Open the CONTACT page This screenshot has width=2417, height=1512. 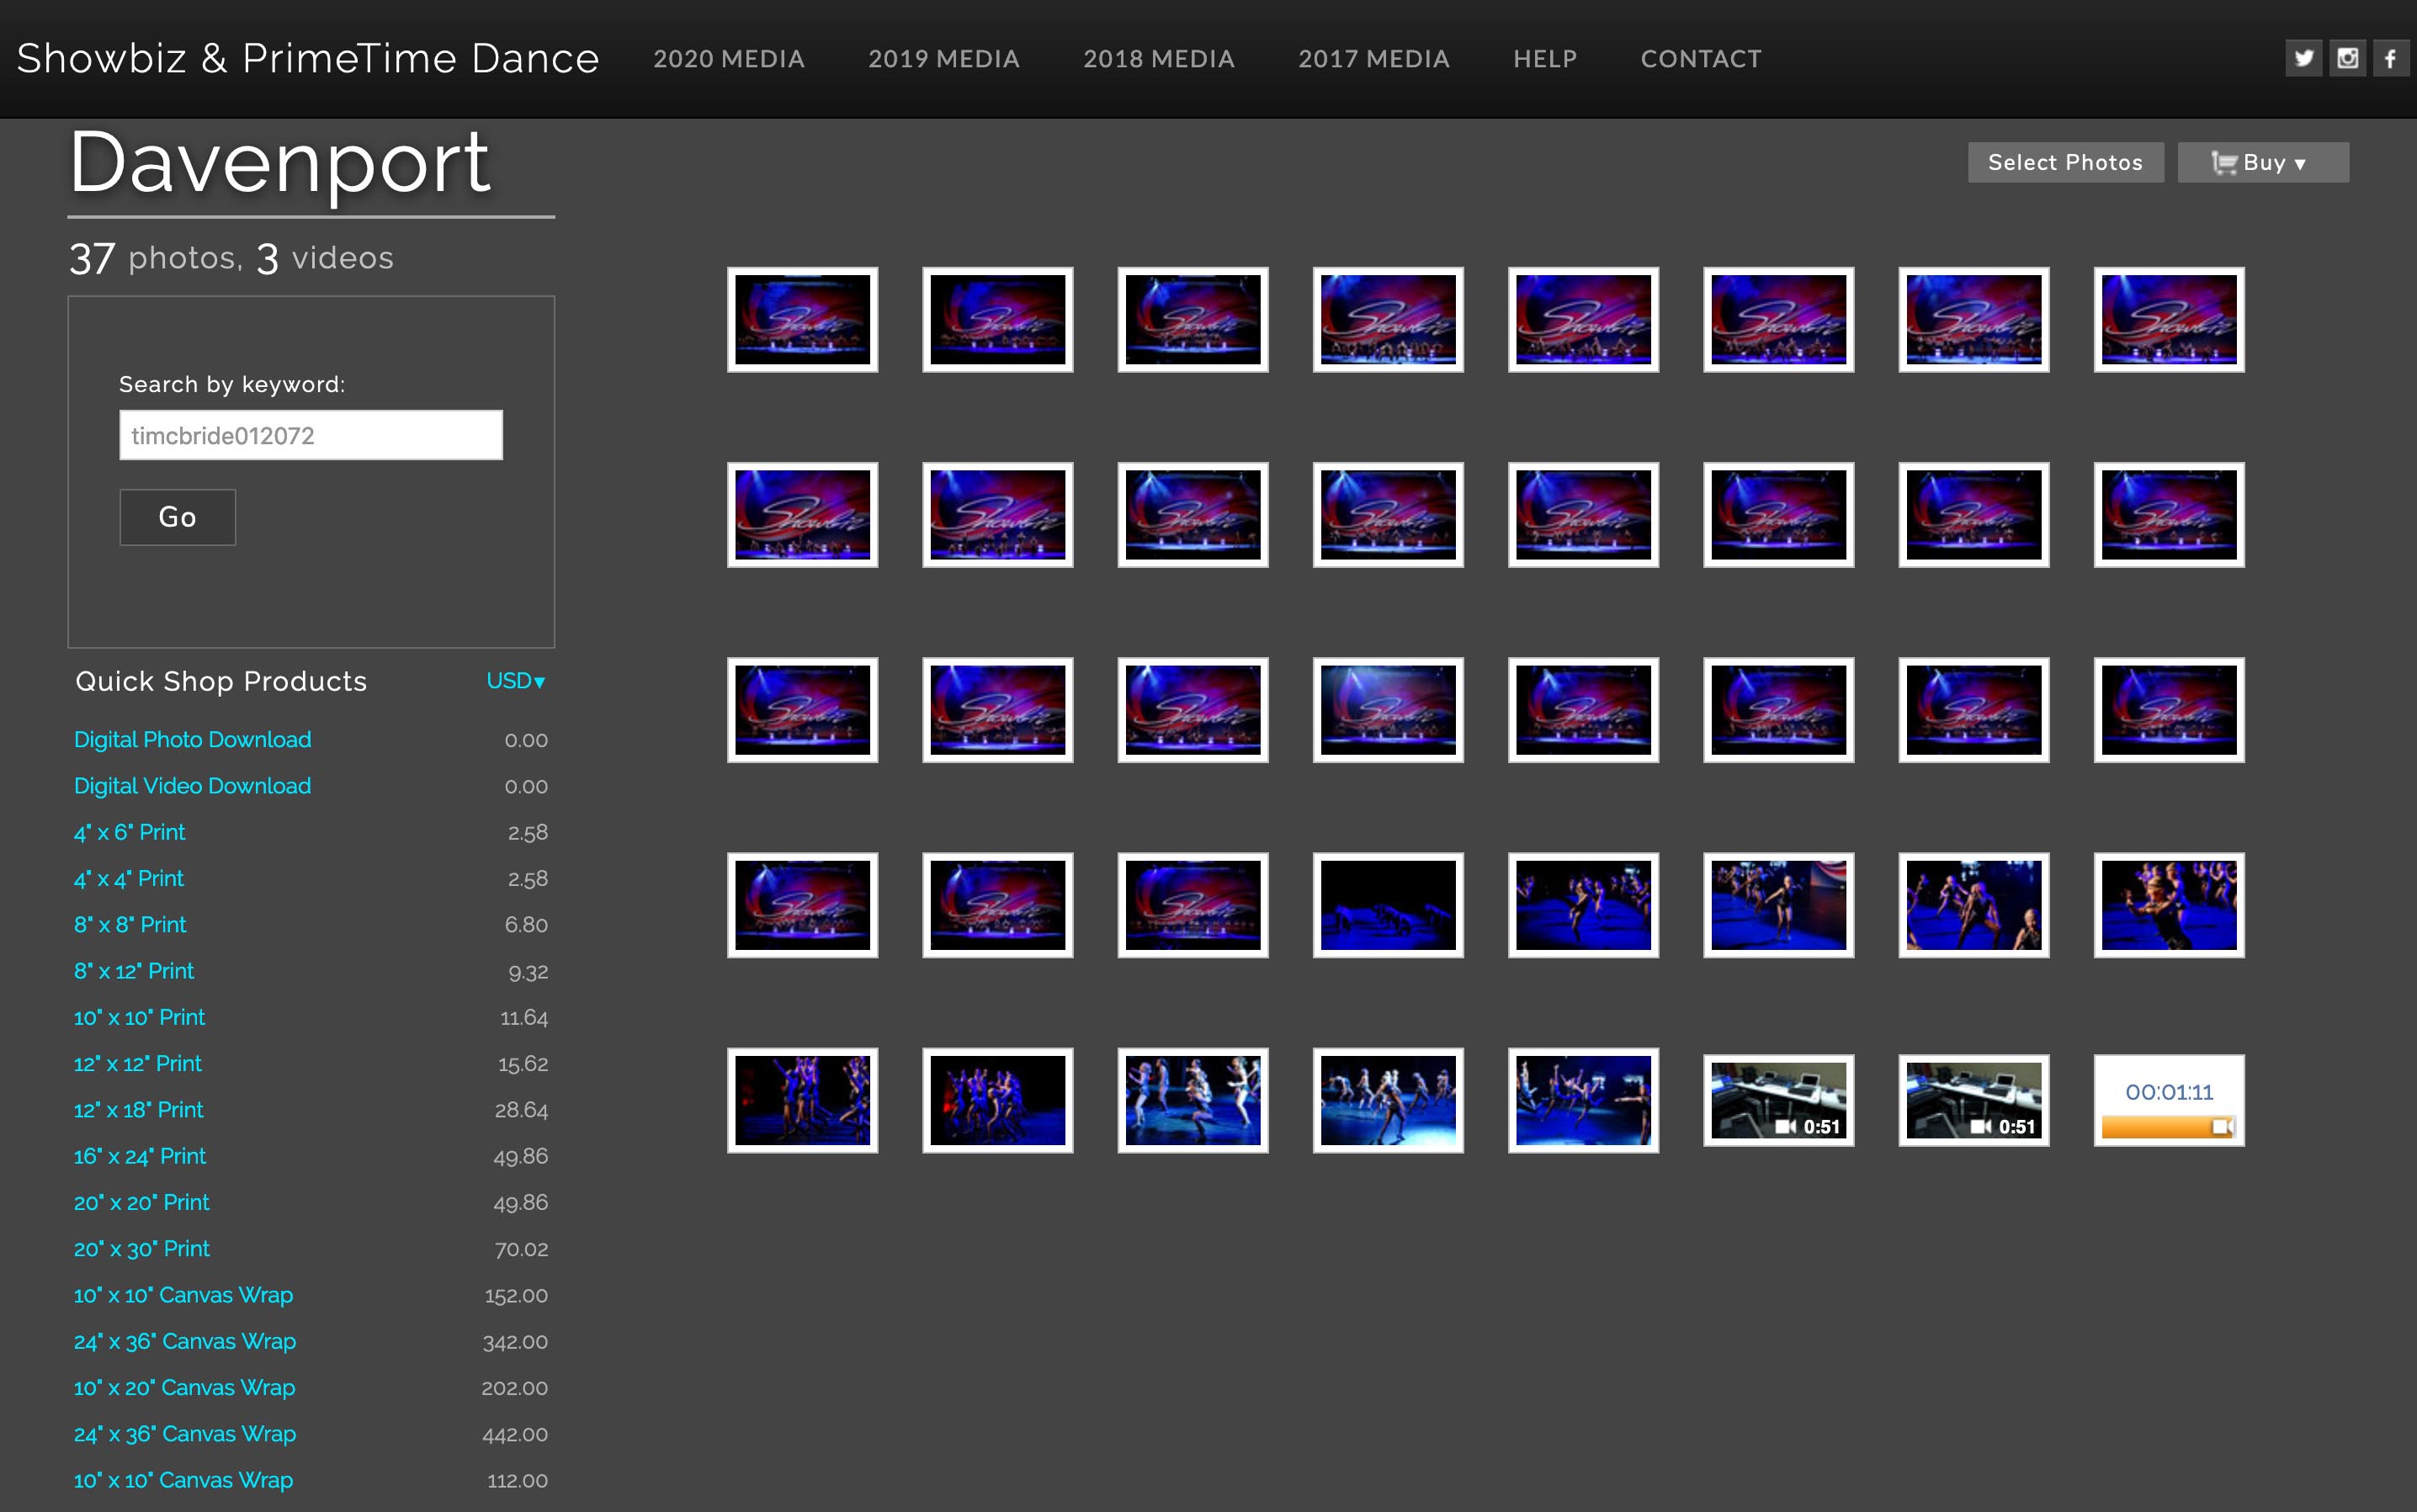[1700, 59]
